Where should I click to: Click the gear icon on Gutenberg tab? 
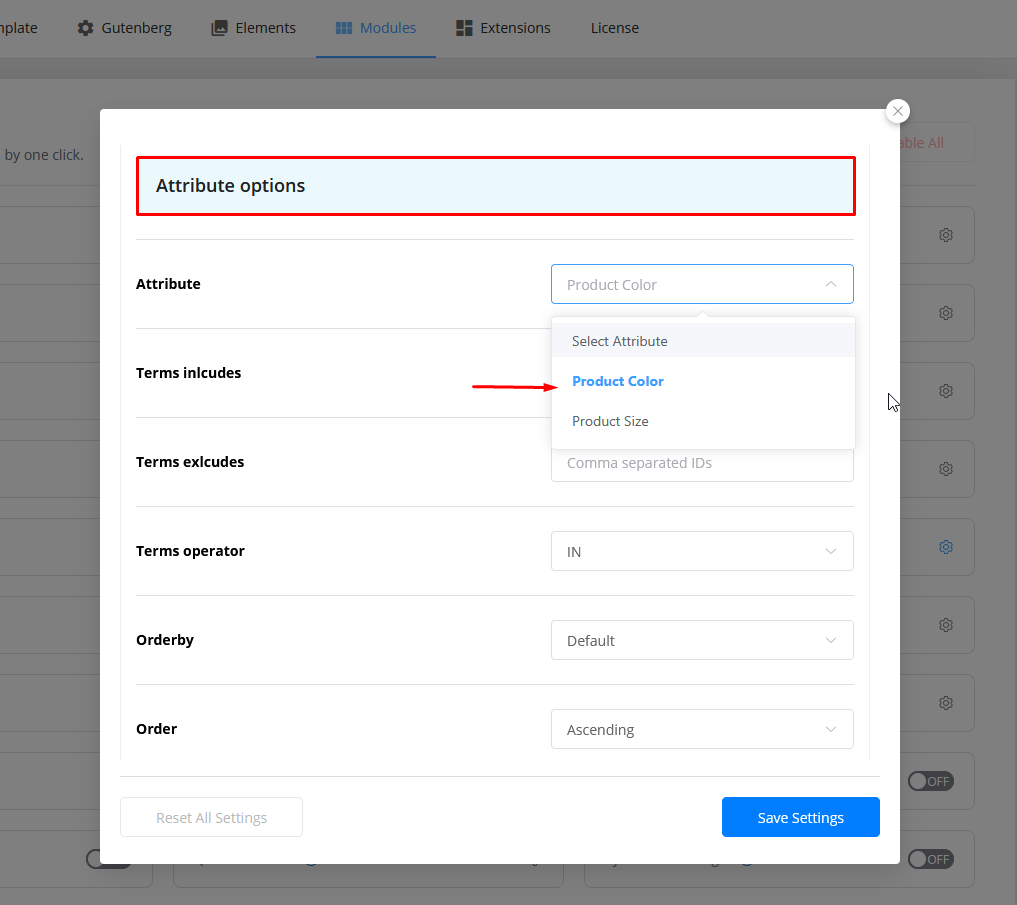(x=86, y=28)
